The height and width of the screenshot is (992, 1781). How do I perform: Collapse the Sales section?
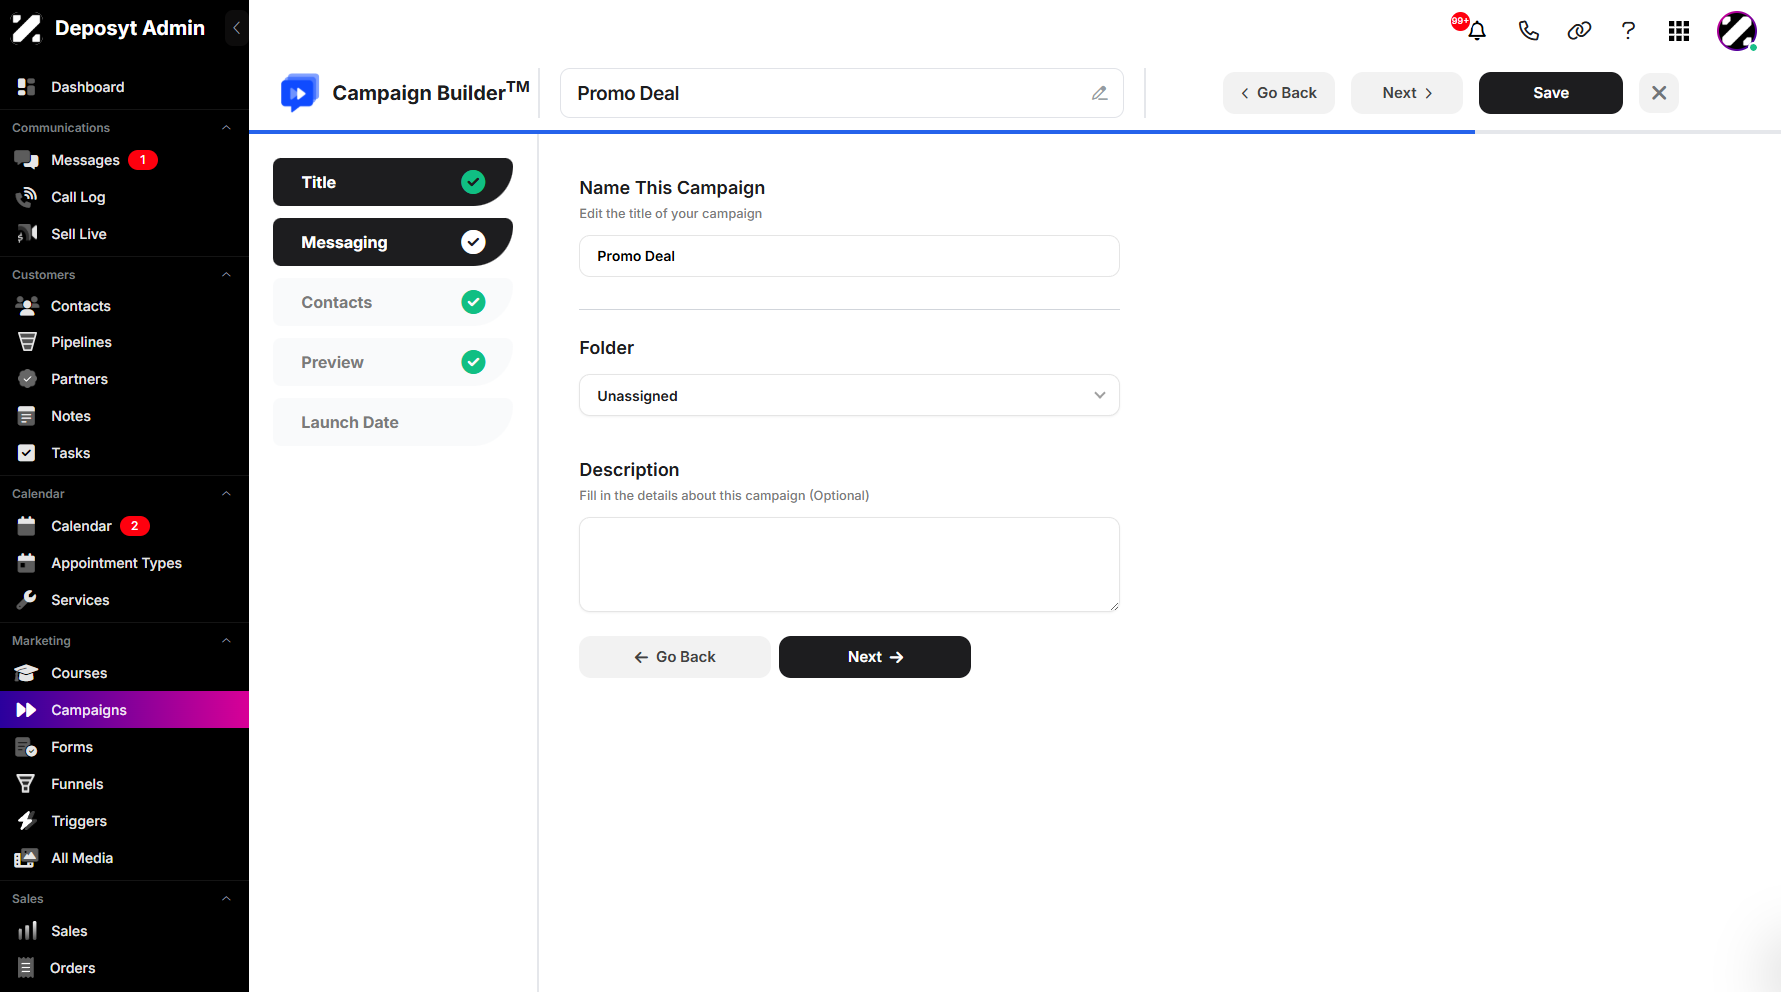click(226, 899)
